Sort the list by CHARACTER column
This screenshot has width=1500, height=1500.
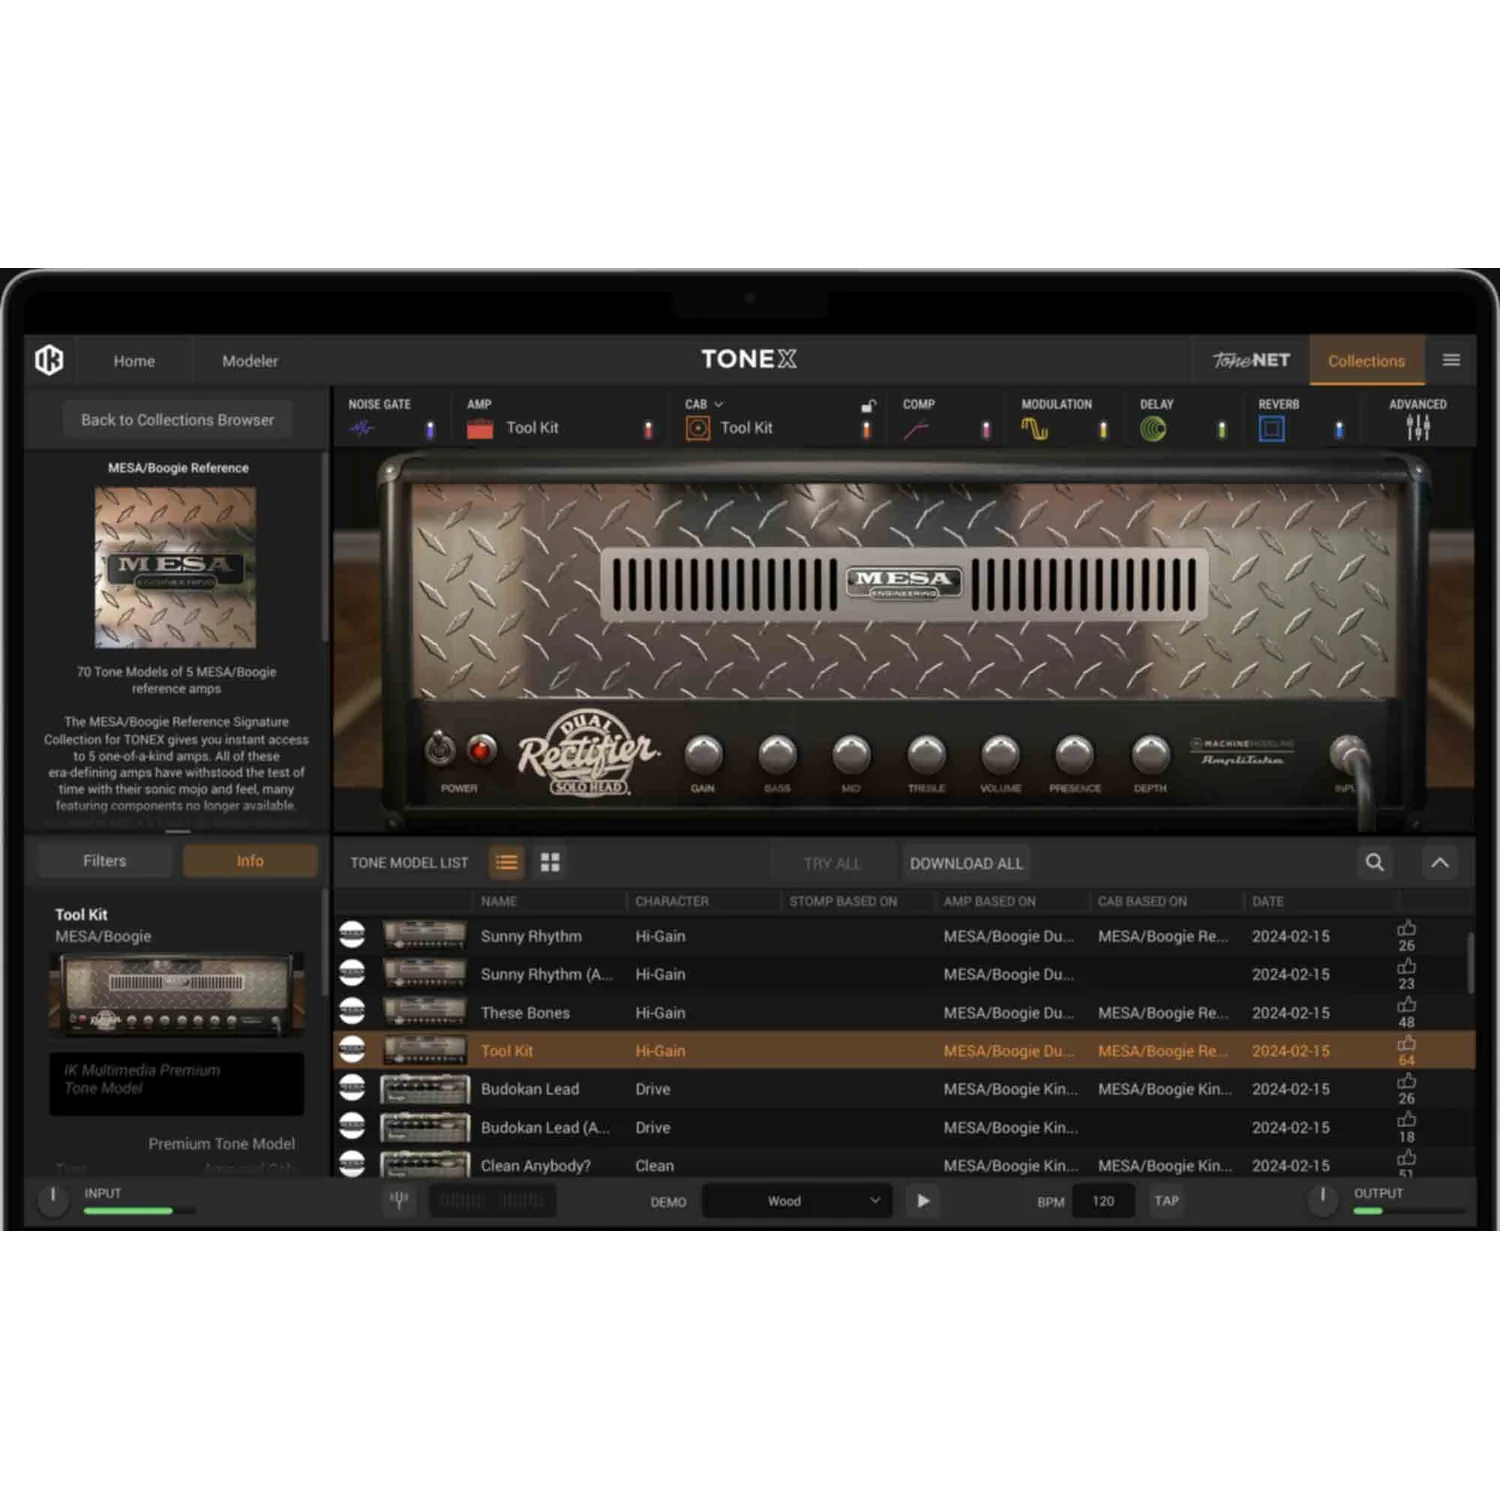[672, 901]
